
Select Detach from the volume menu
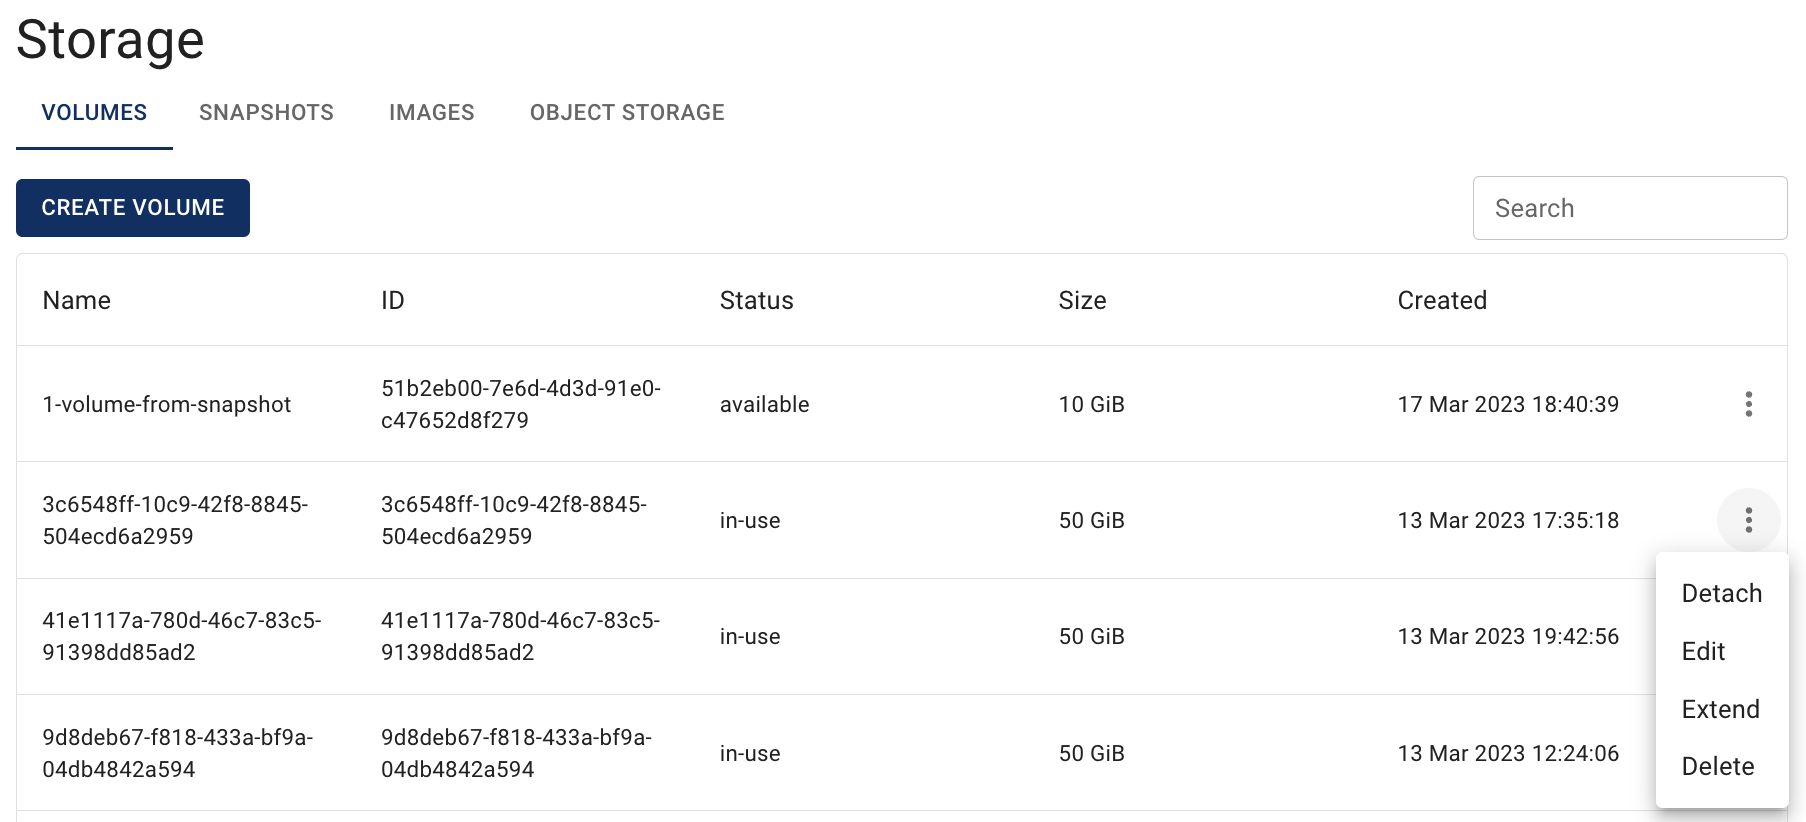point(1721,594)
